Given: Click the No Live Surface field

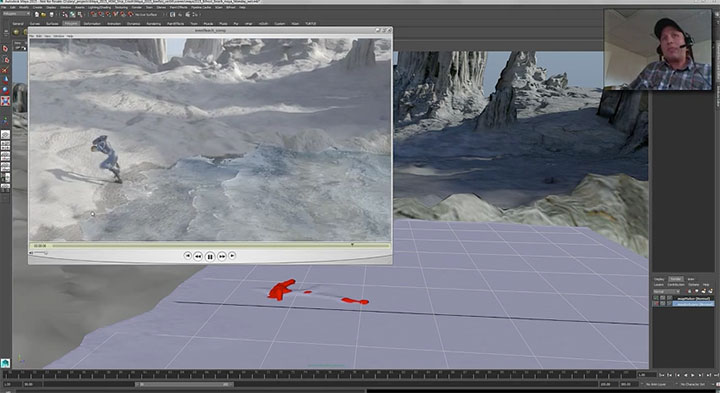Looking at the screenshot, I should pos(146,14).
